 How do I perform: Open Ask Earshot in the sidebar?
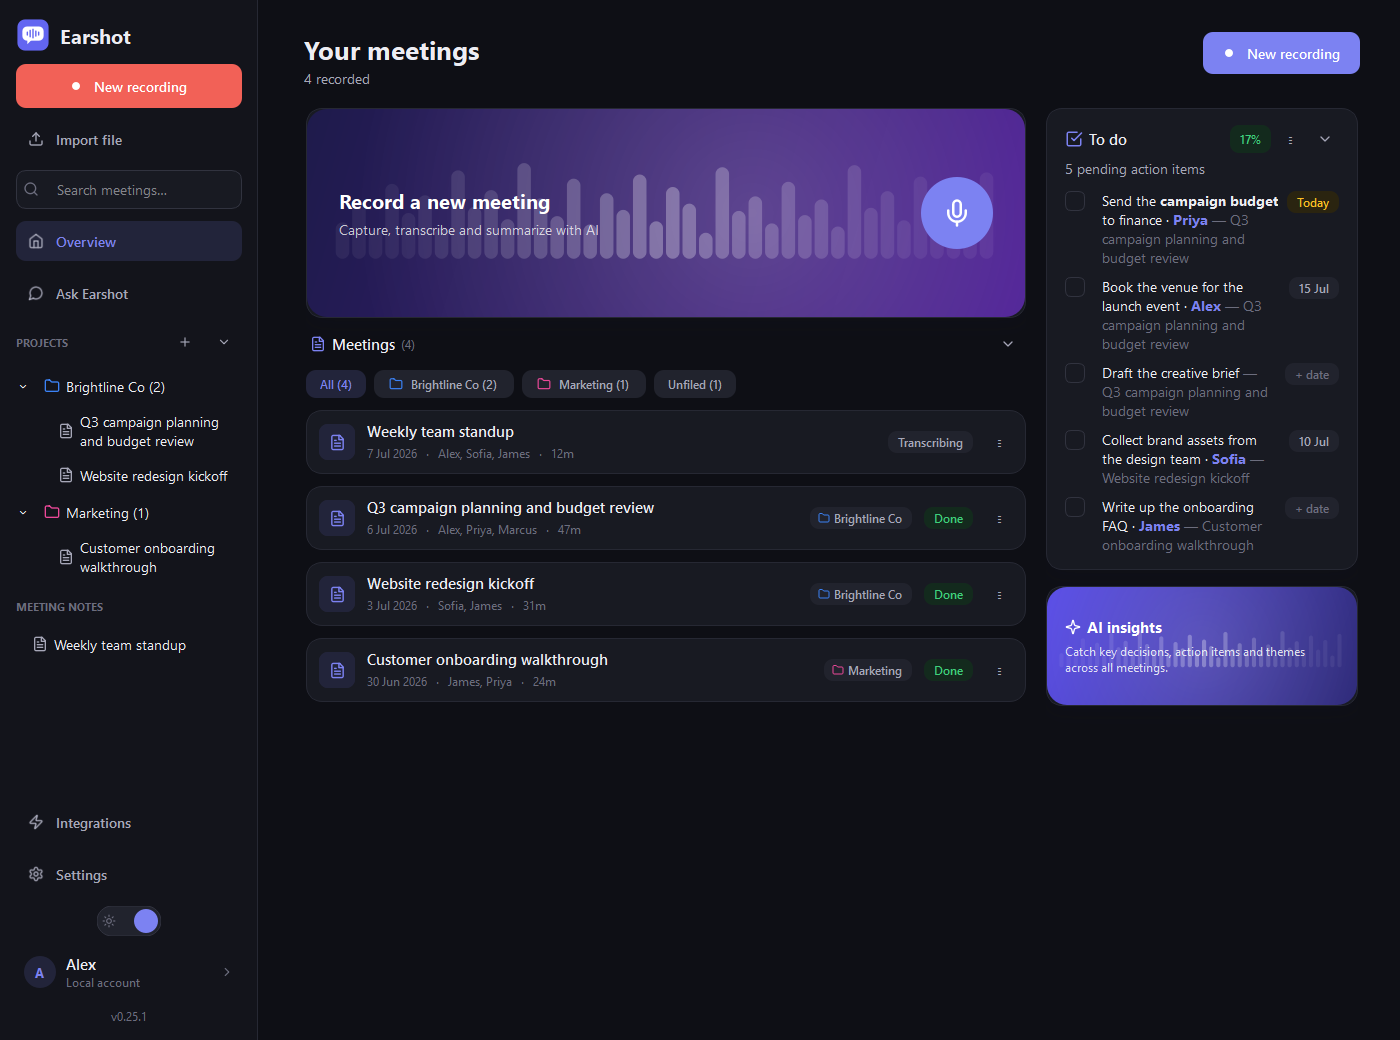pyautogui.click(x=129, y=293)
